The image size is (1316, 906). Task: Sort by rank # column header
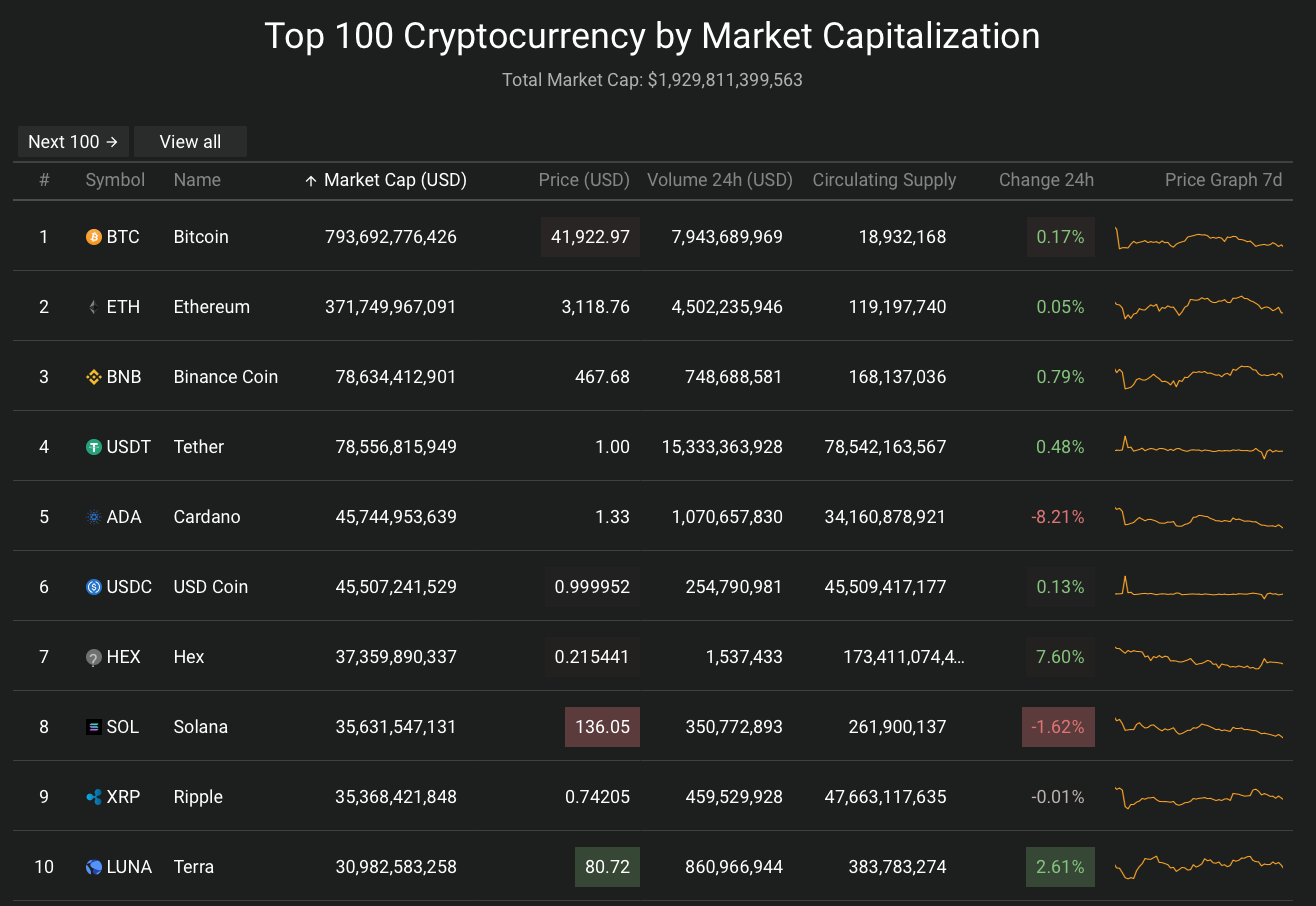tap(44, 180)
